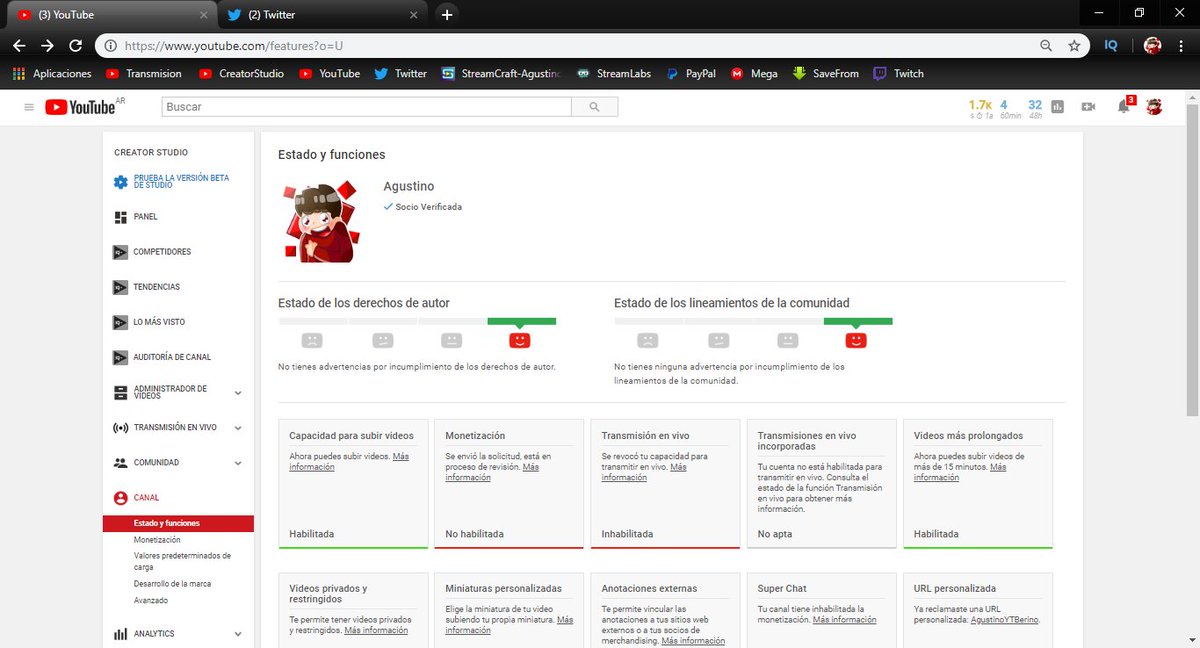Viewport: 1200px width, 648px height.
Task: Open the Mega bookmark
Action: [x=755, y=73]
